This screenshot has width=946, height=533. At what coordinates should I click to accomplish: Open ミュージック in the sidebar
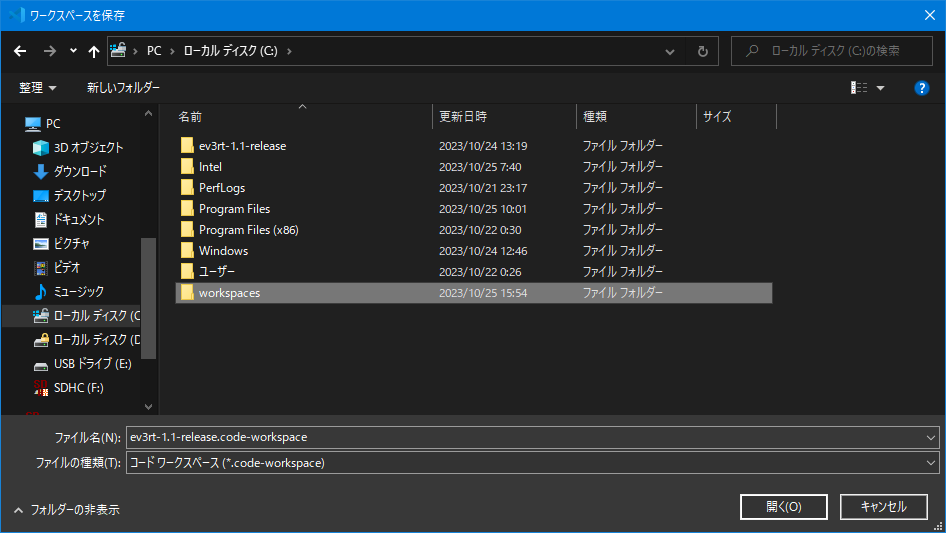click(69, 292)
